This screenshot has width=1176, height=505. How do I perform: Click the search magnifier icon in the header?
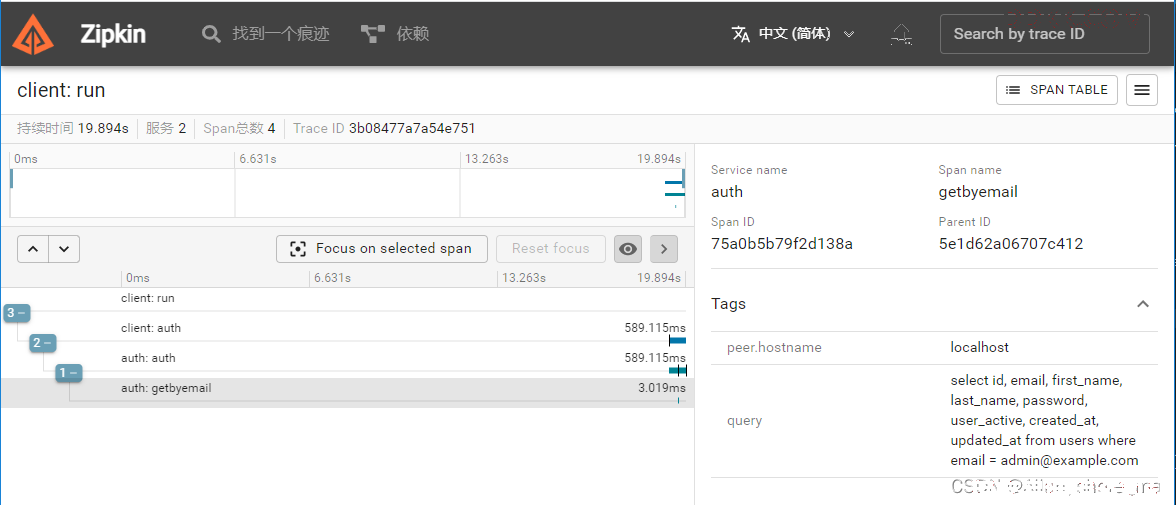(x=212, y=34)
